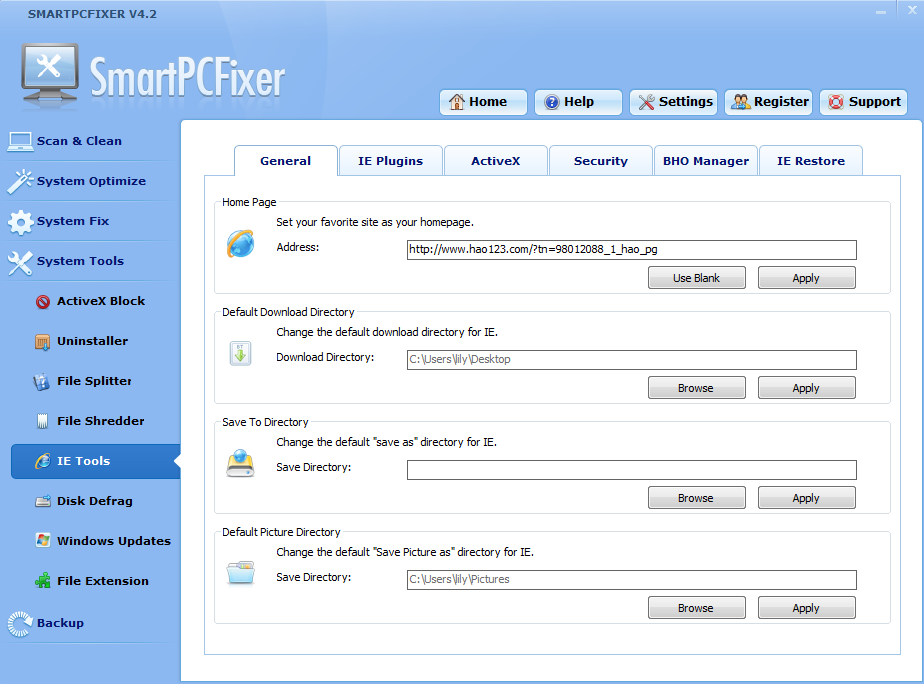924x684 pixels.
Task: Click the Backup icon in sidebar
Action: point(20,623)
